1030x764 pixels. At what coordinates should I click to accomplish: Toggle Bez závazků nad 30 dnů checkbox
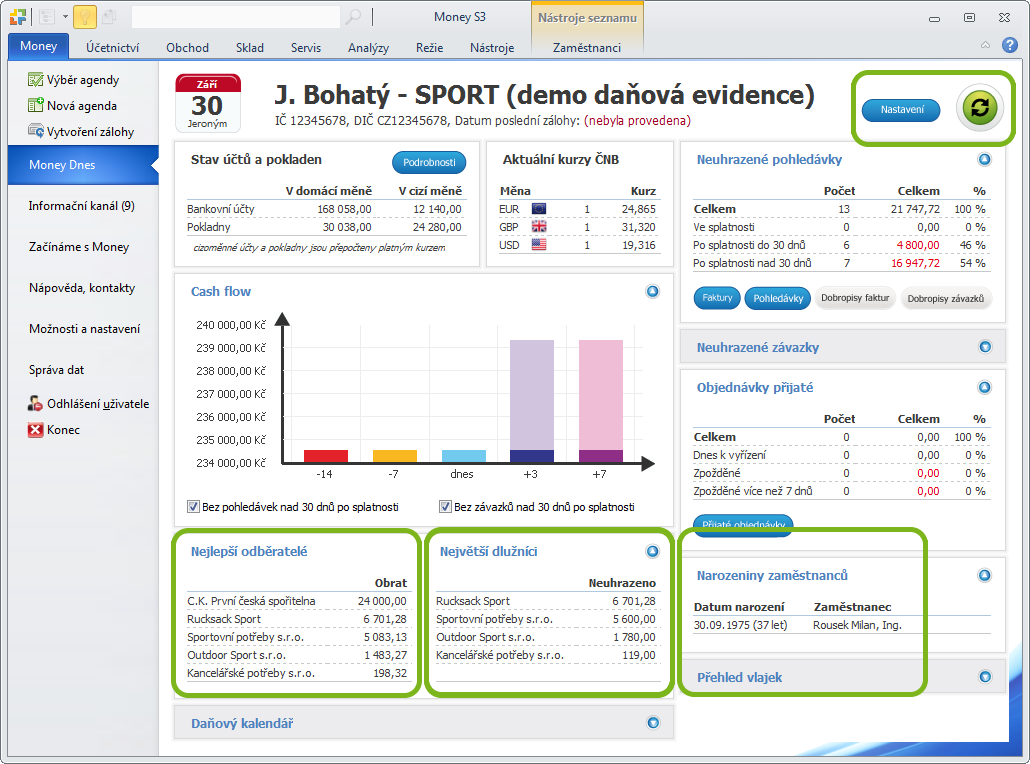tap(445, 506)
